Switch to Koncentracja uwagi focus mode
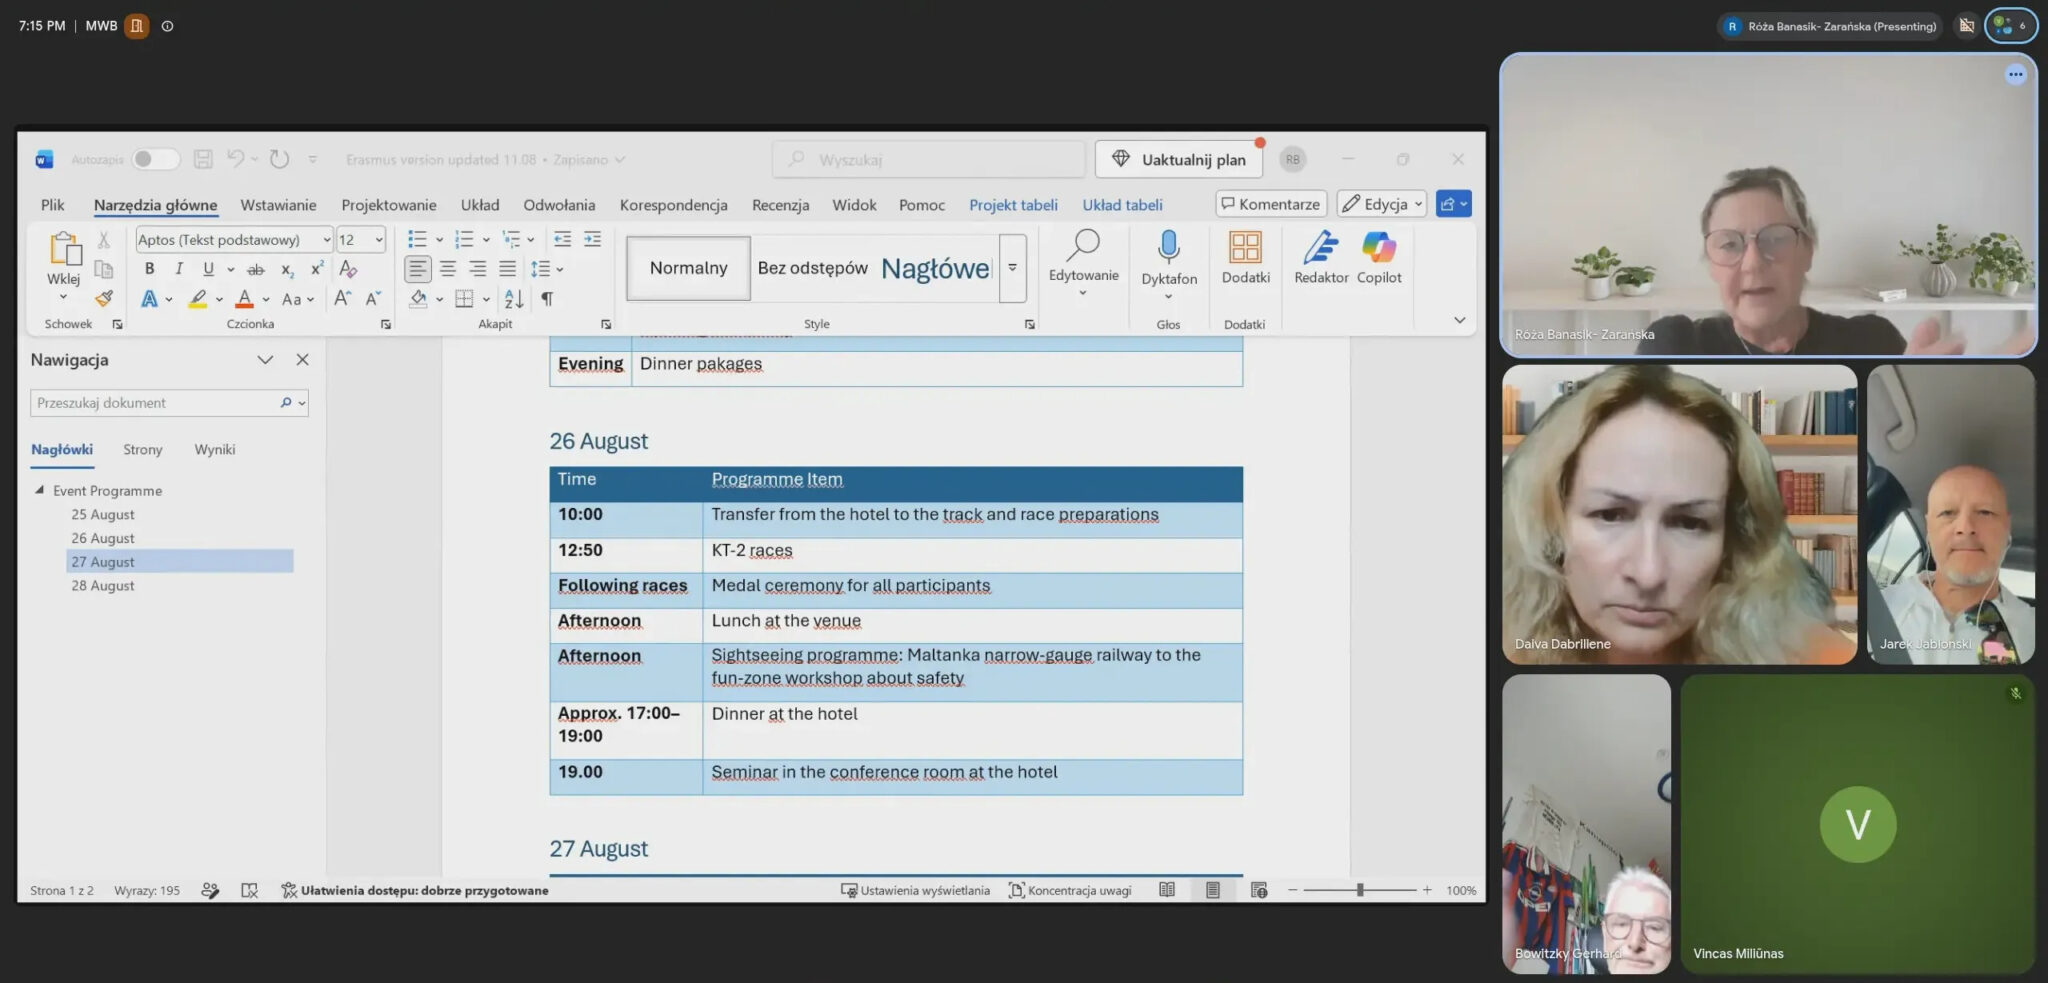Screen dimensions: 2048x983 coord(1070,890)
